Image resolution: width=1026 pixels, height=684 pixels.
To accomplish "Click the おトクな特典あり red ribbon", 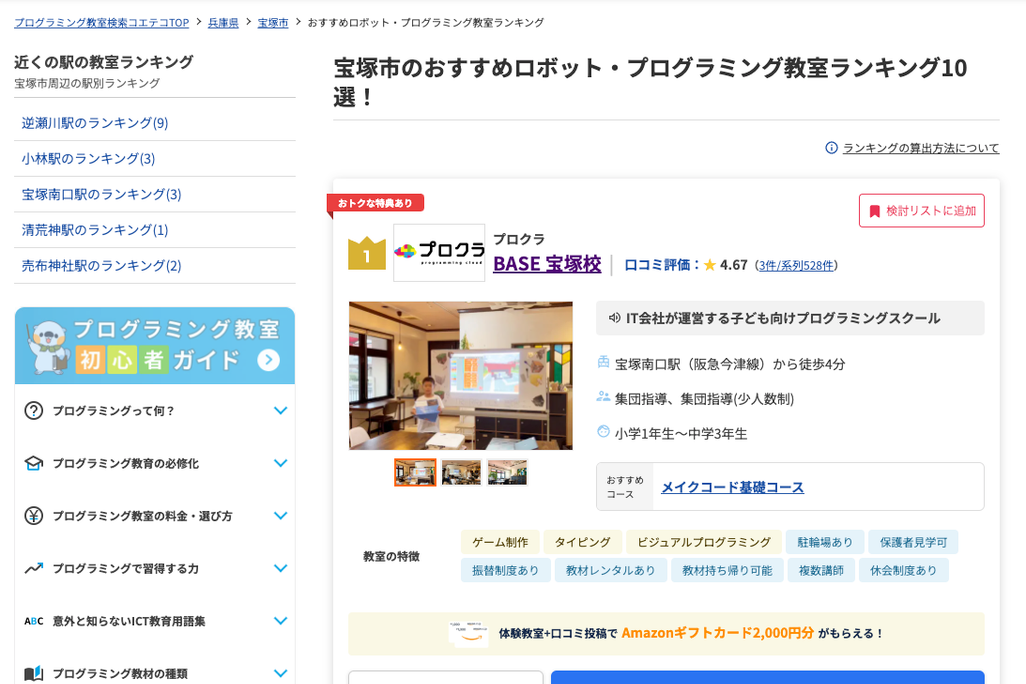I will pyautogui.click(x=376, y=204).
